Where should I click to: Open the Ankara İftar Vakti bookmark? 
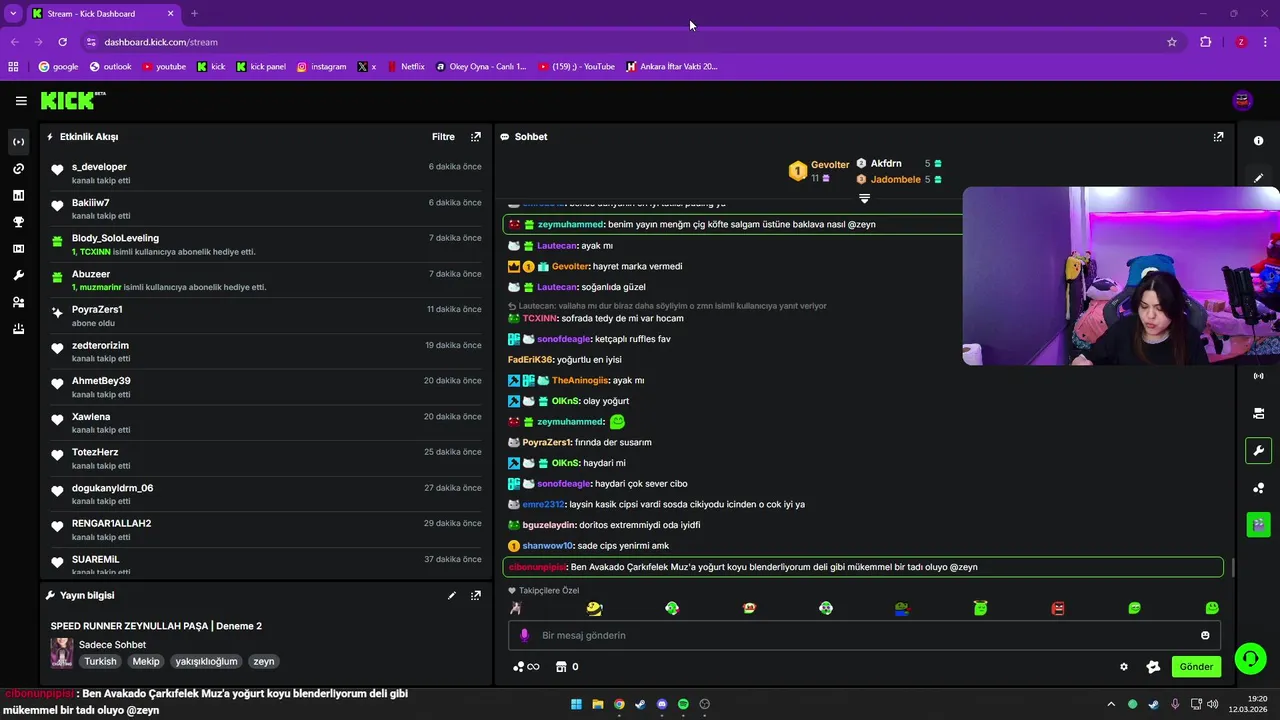[x=671, y=67]
